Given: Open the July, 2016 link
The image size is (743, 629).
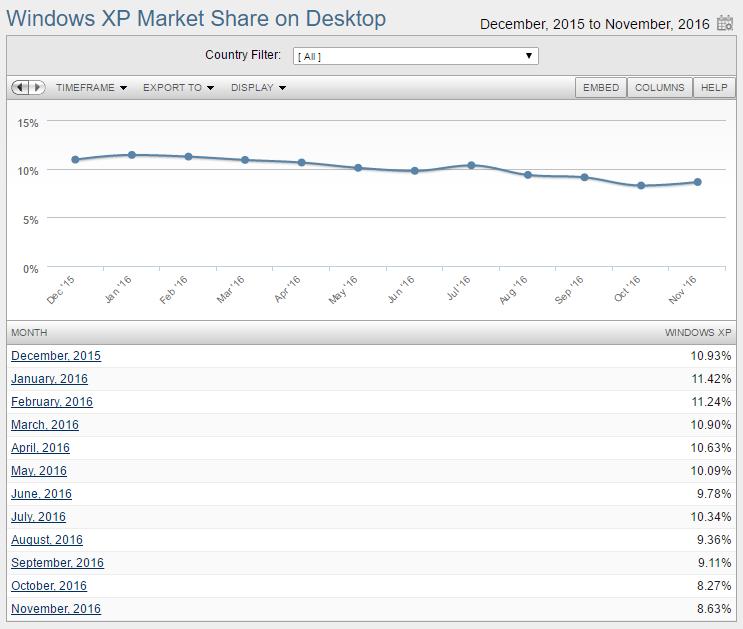Looking at the screenshot, I should [x=38, y=517].
